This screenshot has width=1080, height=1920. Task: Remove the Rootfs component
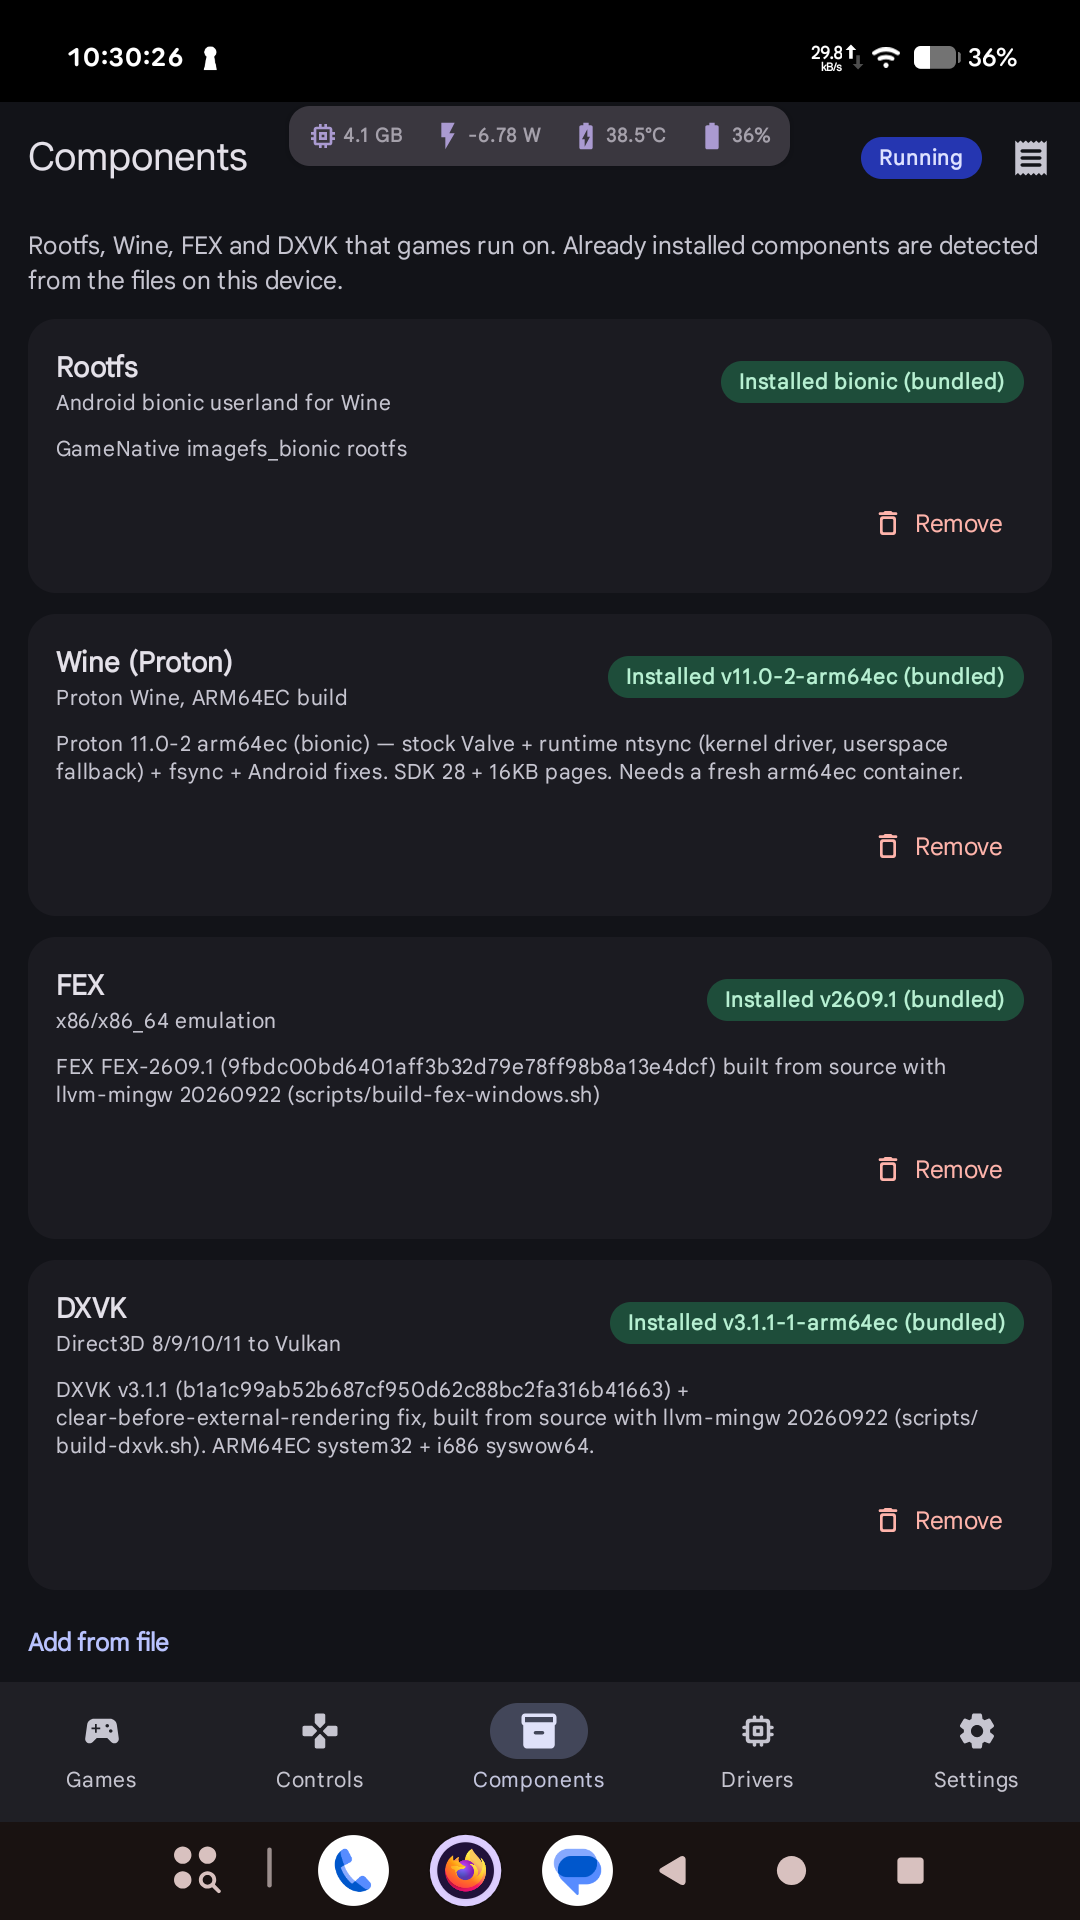[940, 523]
